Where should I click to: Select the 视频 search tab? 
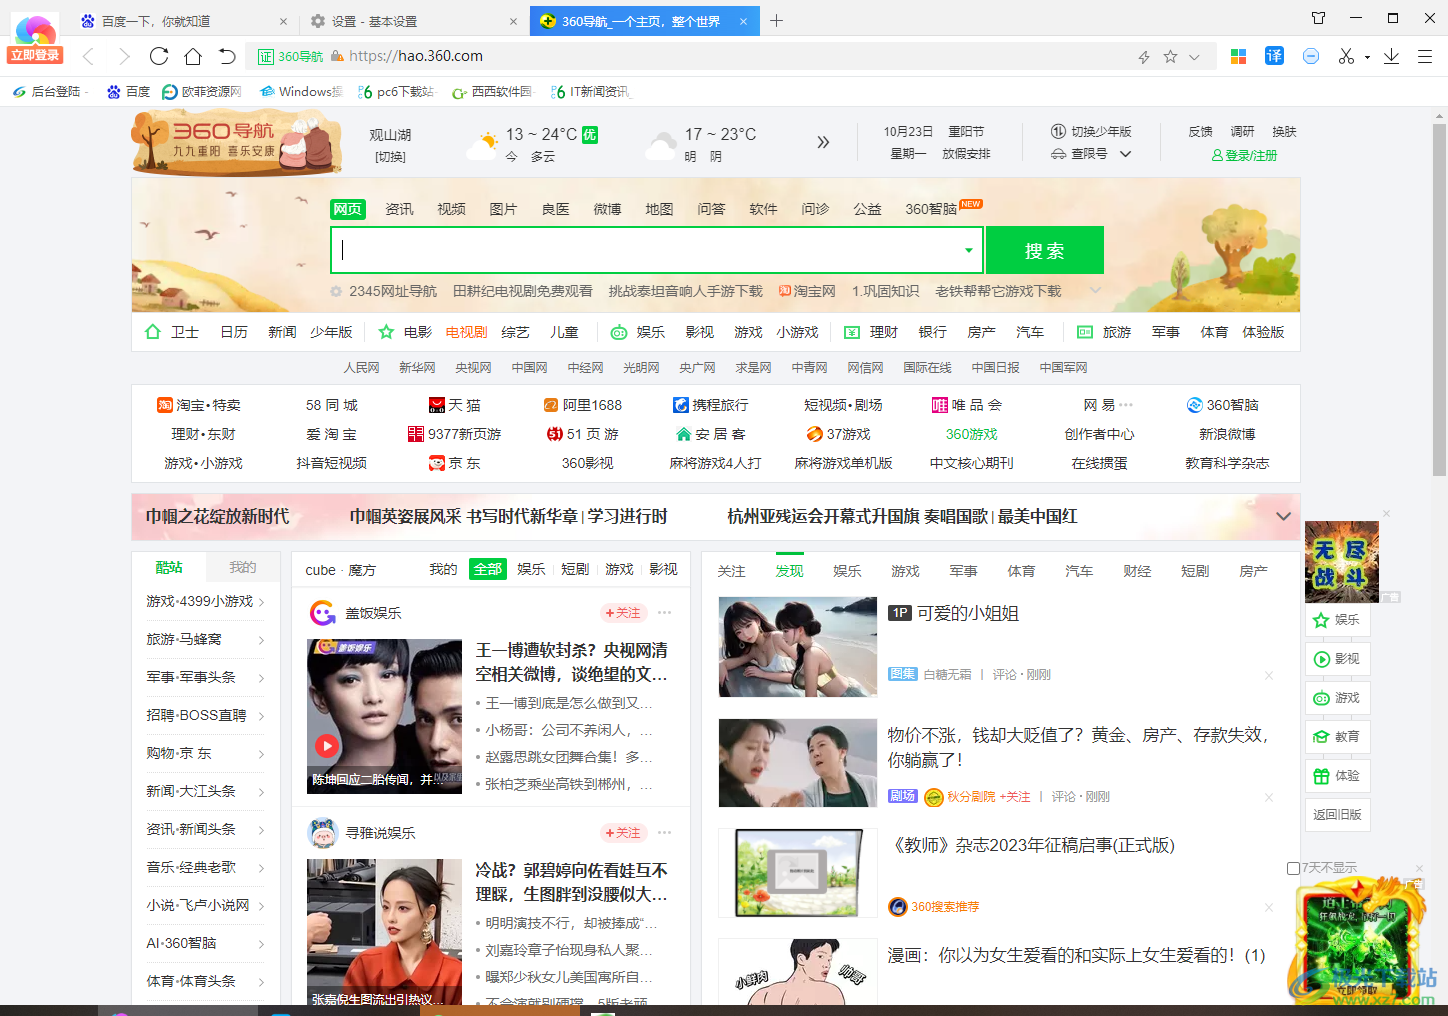(x=451, y=209)
